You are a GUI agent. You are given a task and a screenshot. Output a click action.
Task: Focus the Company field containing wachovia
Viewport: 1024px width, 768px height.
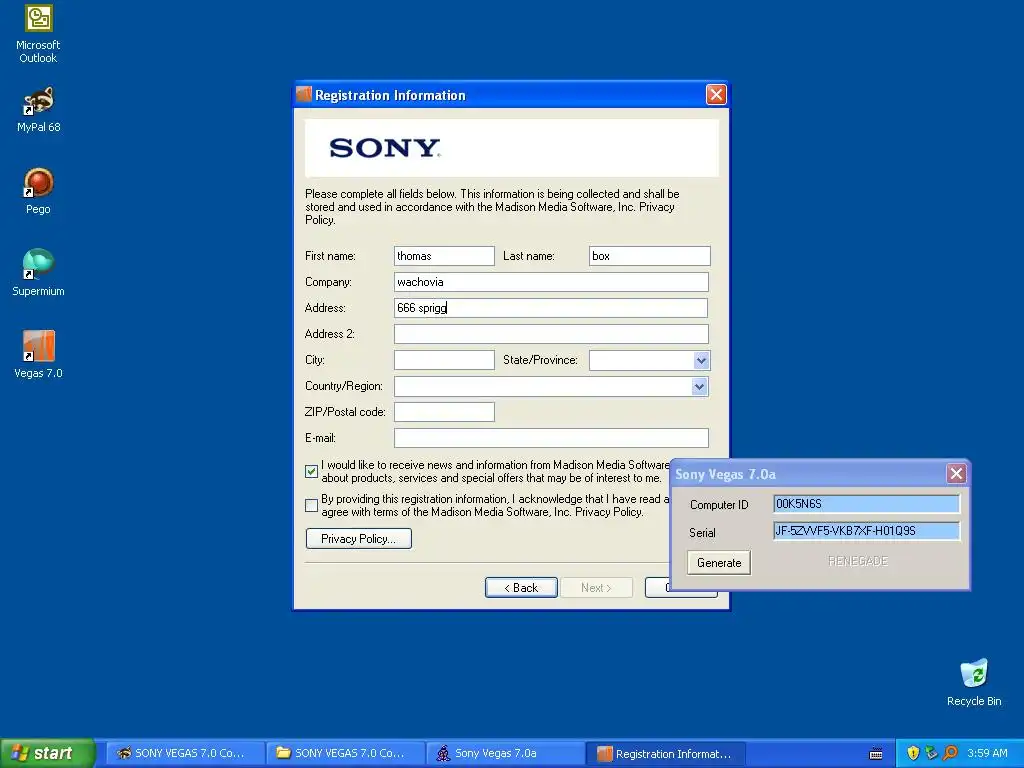(551, 282)
